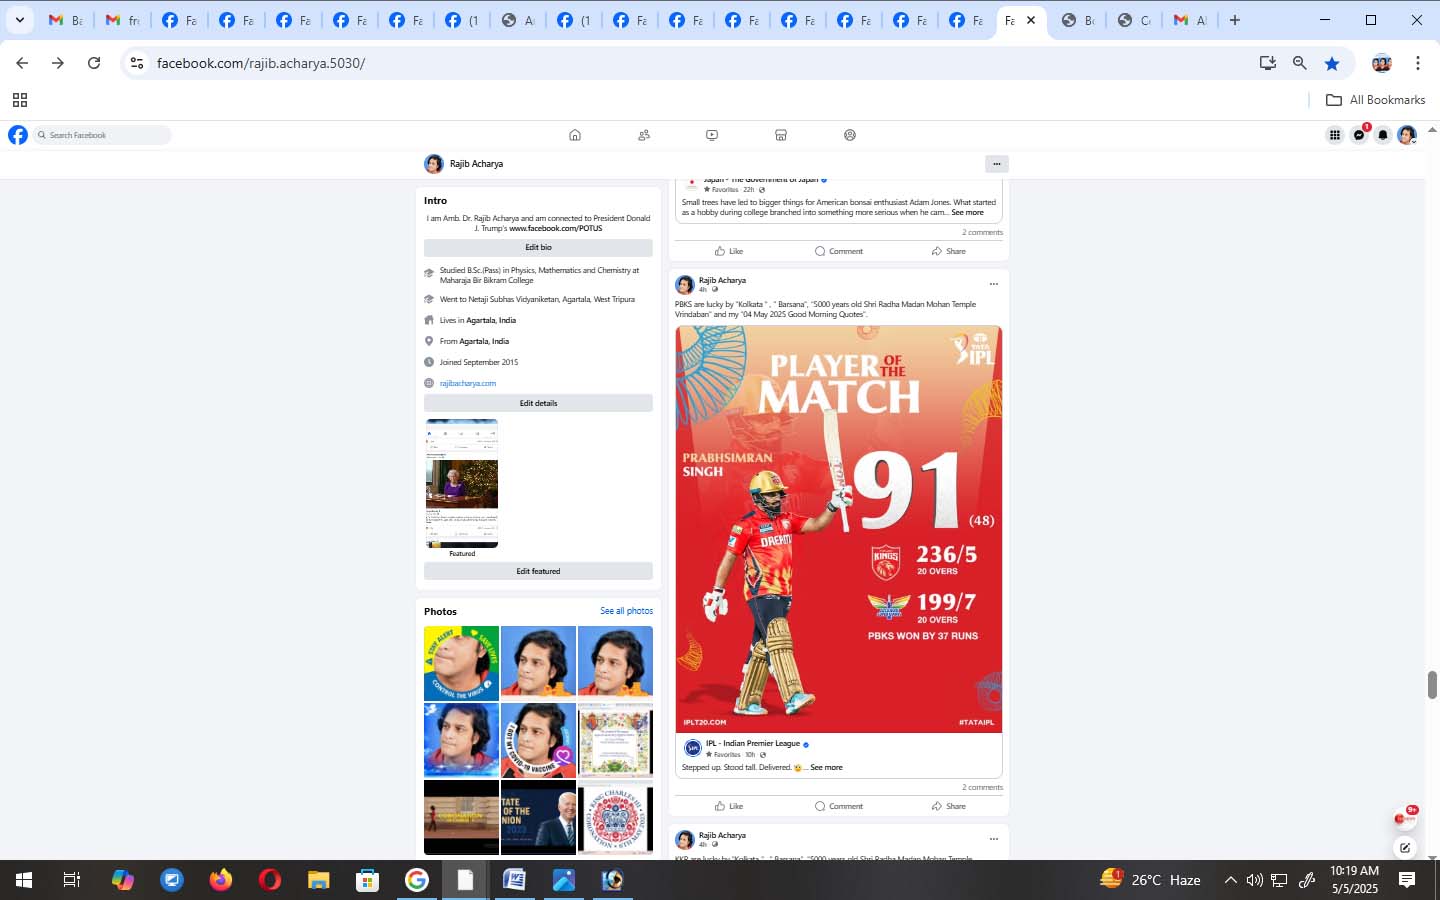Open the profile header three-dots options button

(996, 163)
